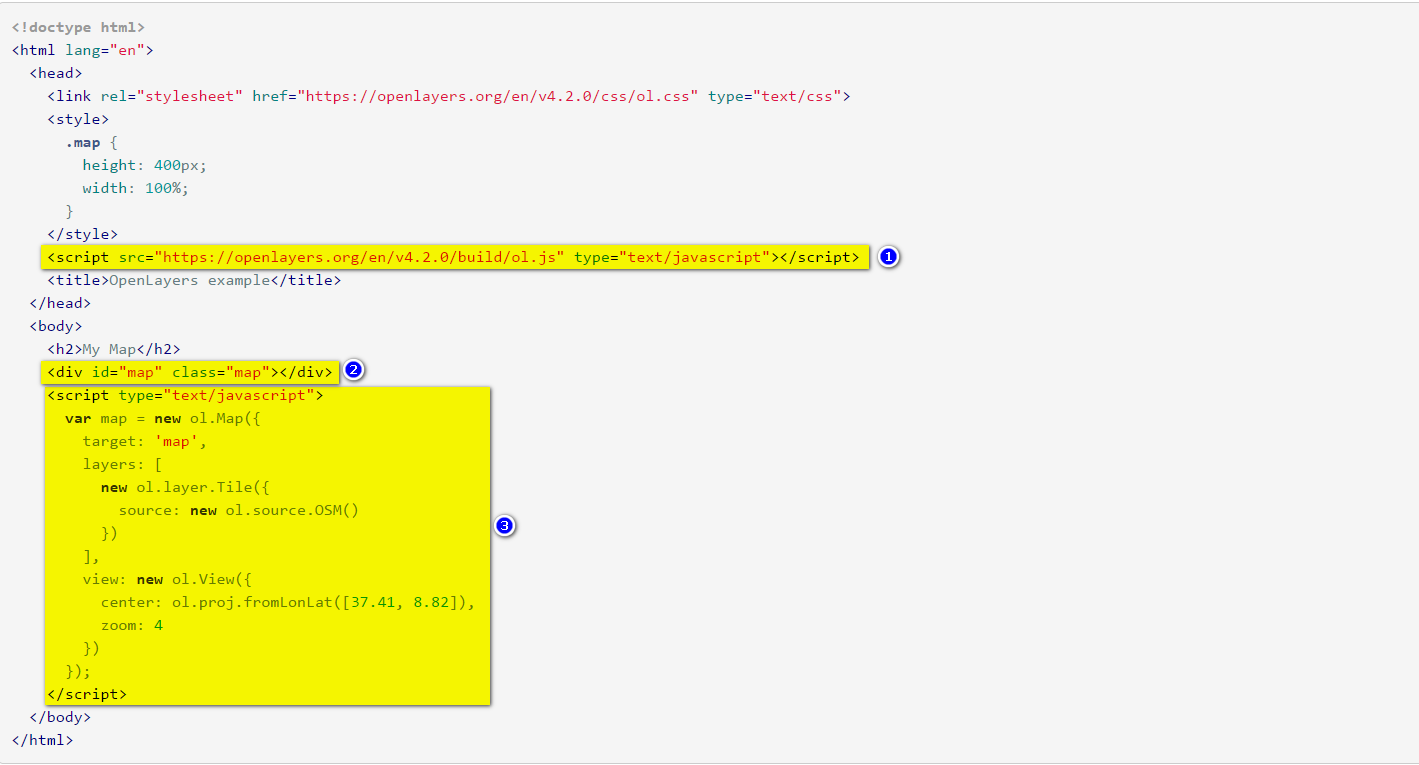Click the inline <script type="text/javascript"> opening tag

pyautogui.click(x=185, y=395)
